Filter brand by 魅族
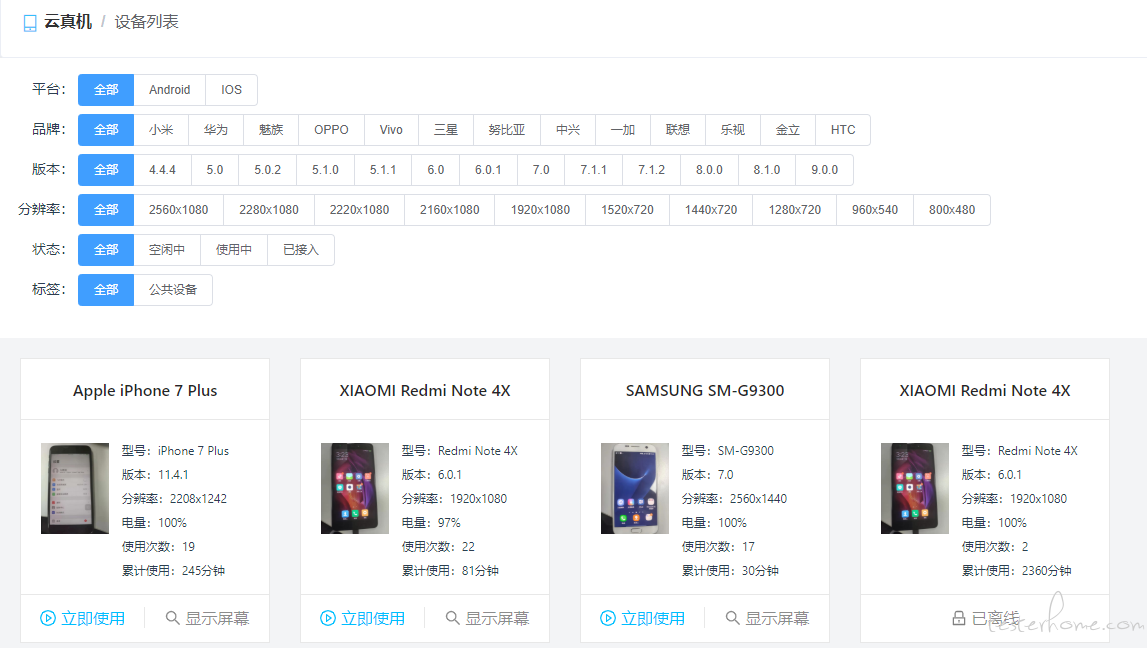 click(271, 129)
